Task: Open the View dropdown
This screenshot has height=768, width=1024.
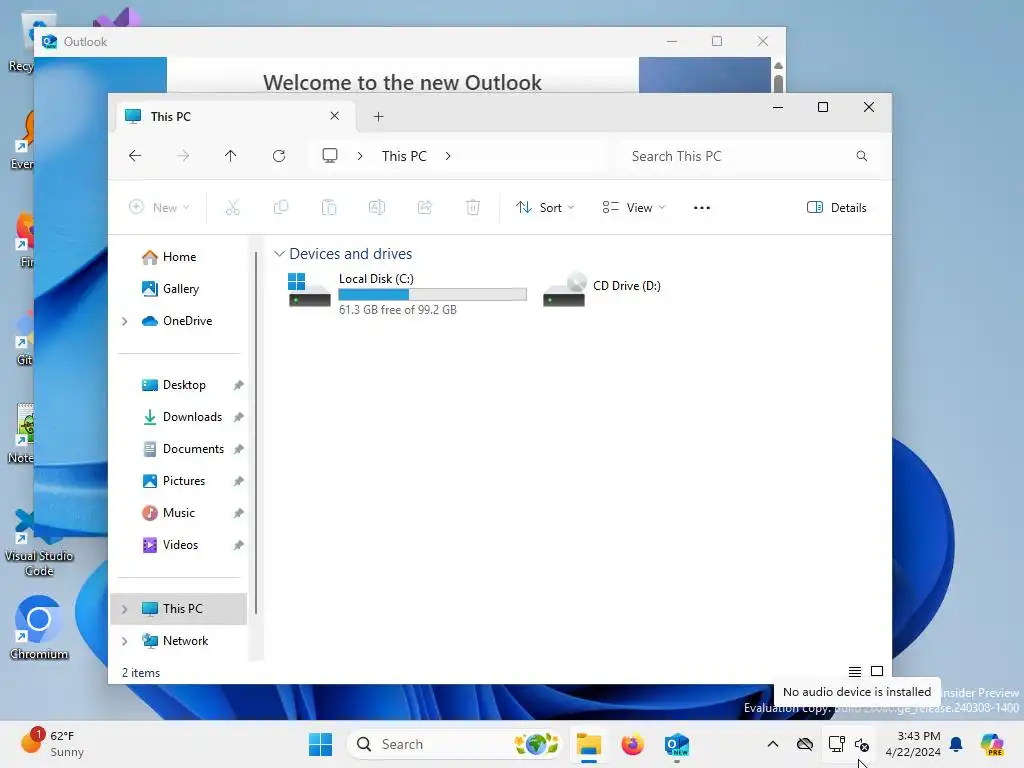Action: [x=633, y=208]
